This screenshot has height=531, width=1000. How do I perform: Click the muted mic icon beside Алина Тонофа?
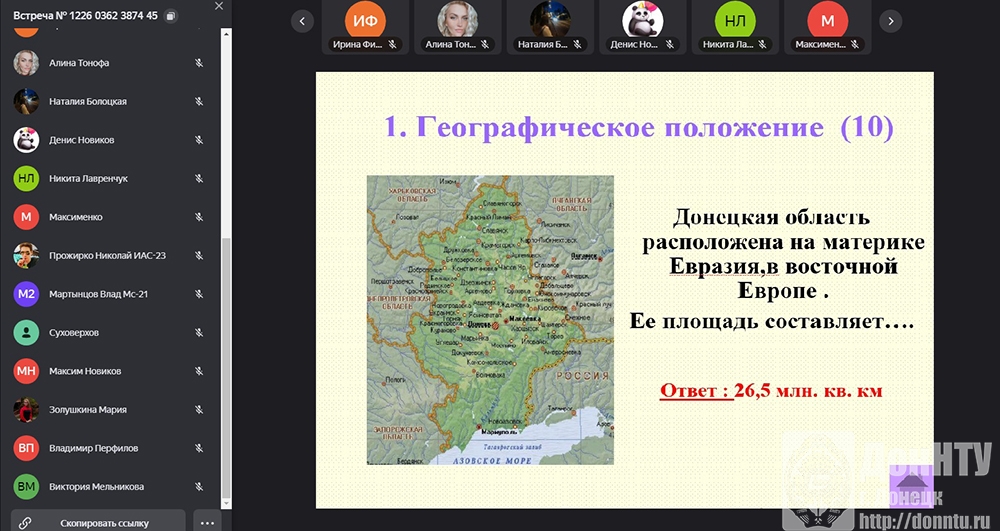199,63
